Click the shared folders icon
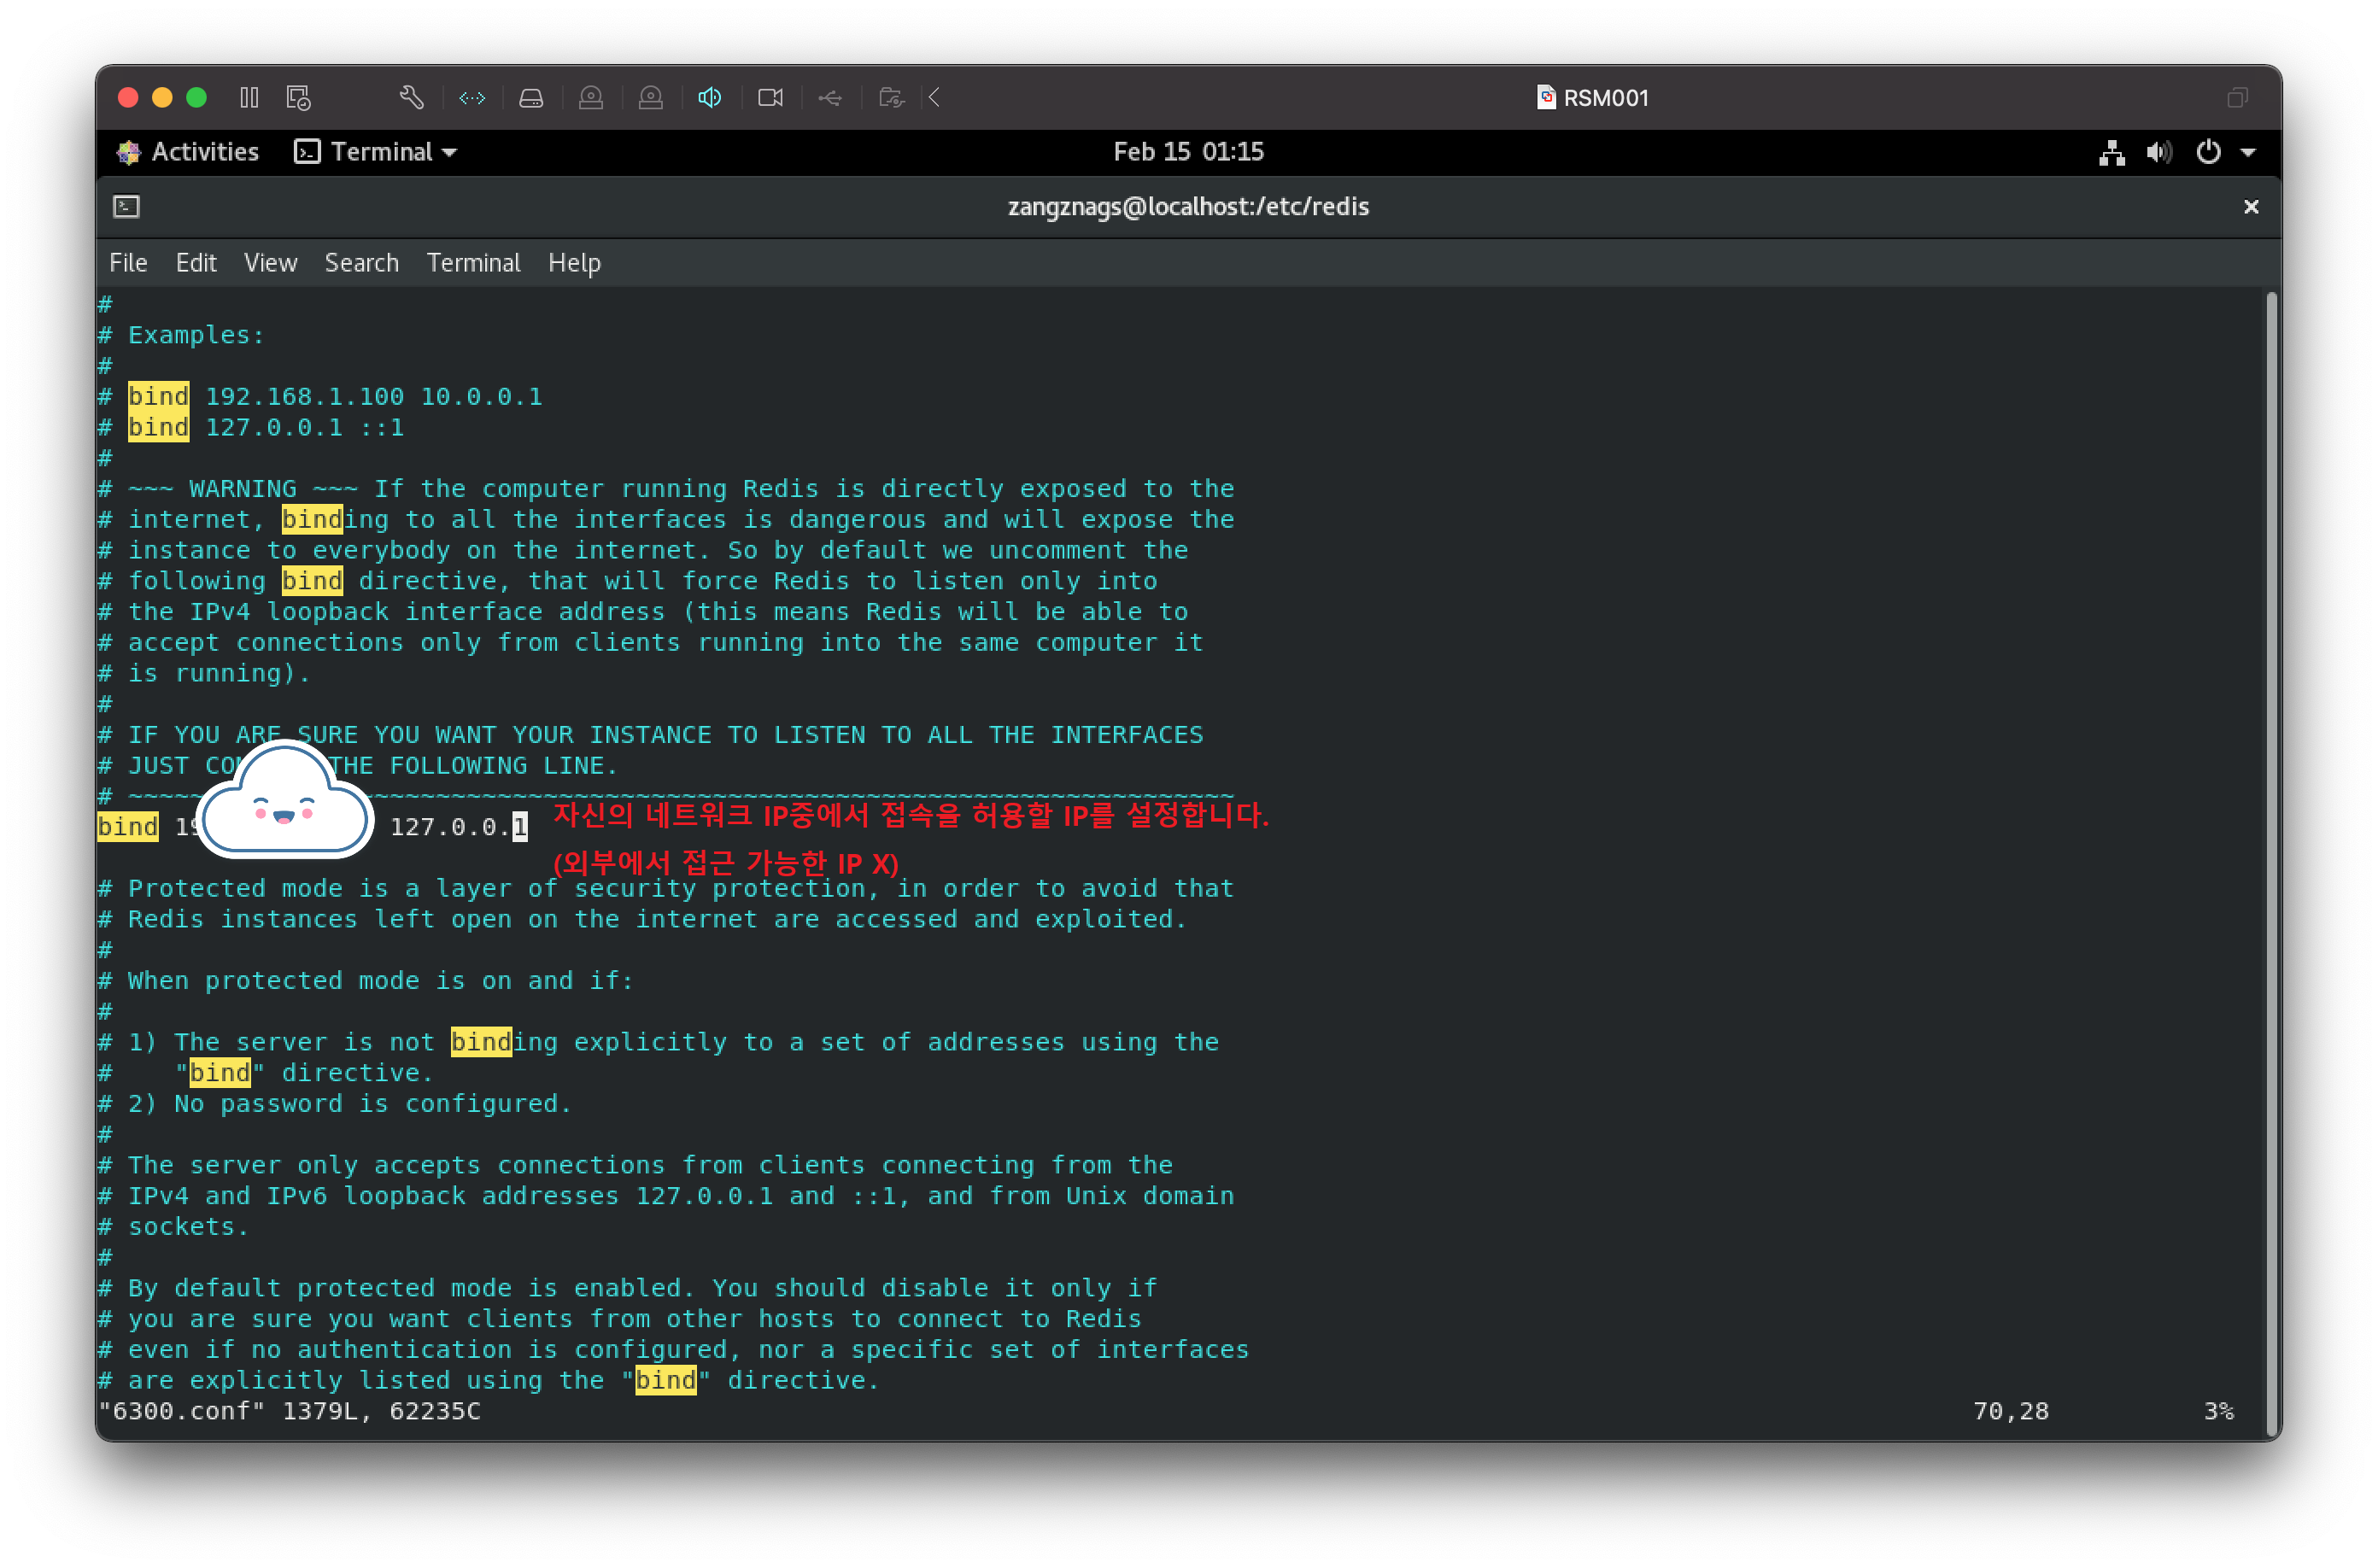This screenshot has width=2378, height=1568. 891,97
